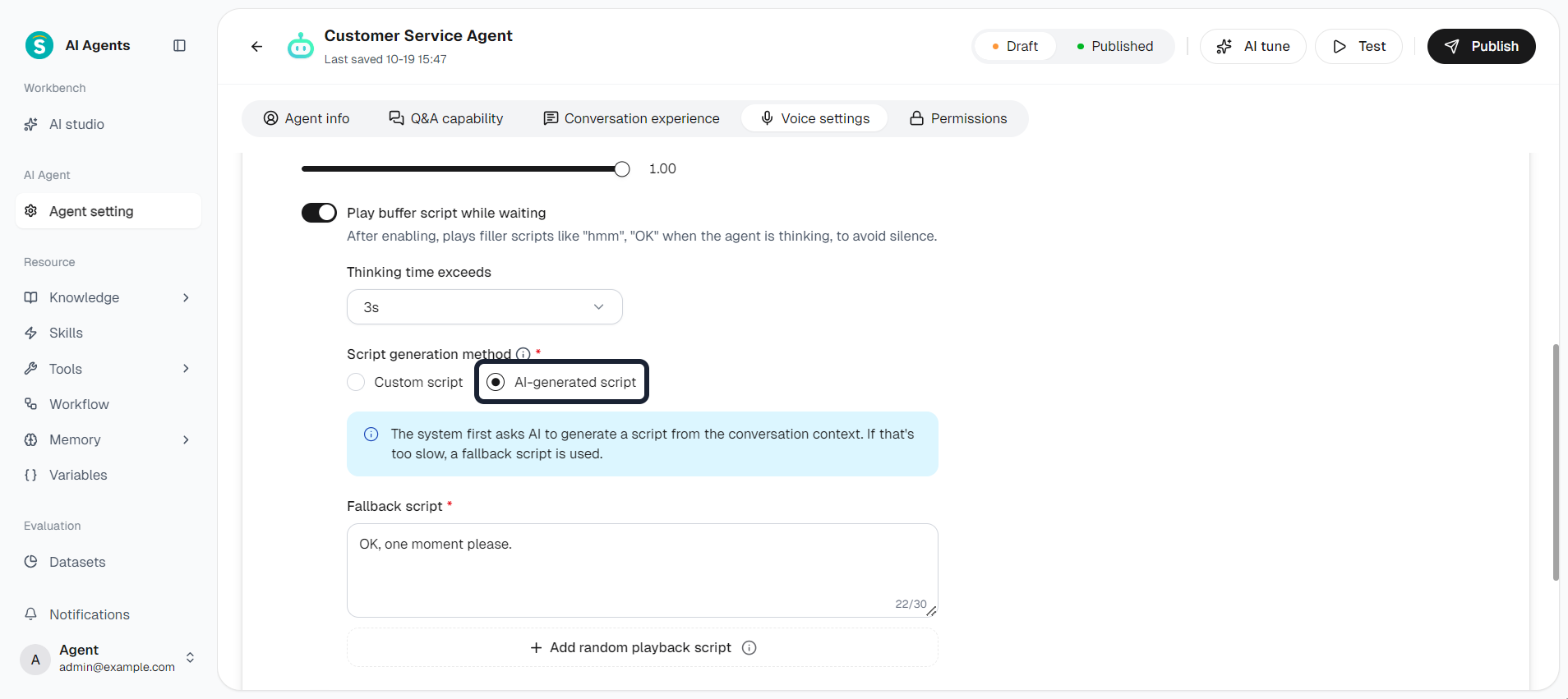Collapse the sidebar panel icon
This screenshot has height=699, width=1568.
180,45
